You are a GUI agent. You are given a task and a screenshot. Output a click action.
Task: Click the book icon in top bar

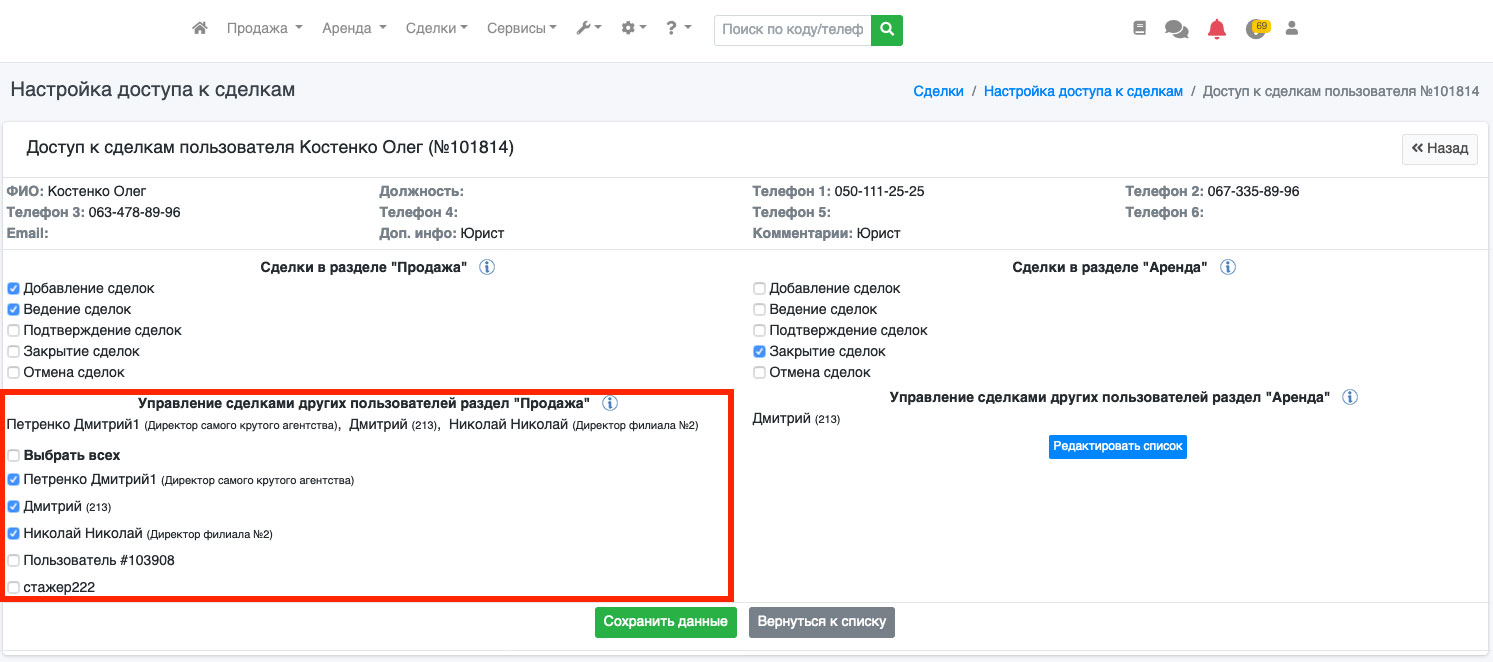[1139, 29]
